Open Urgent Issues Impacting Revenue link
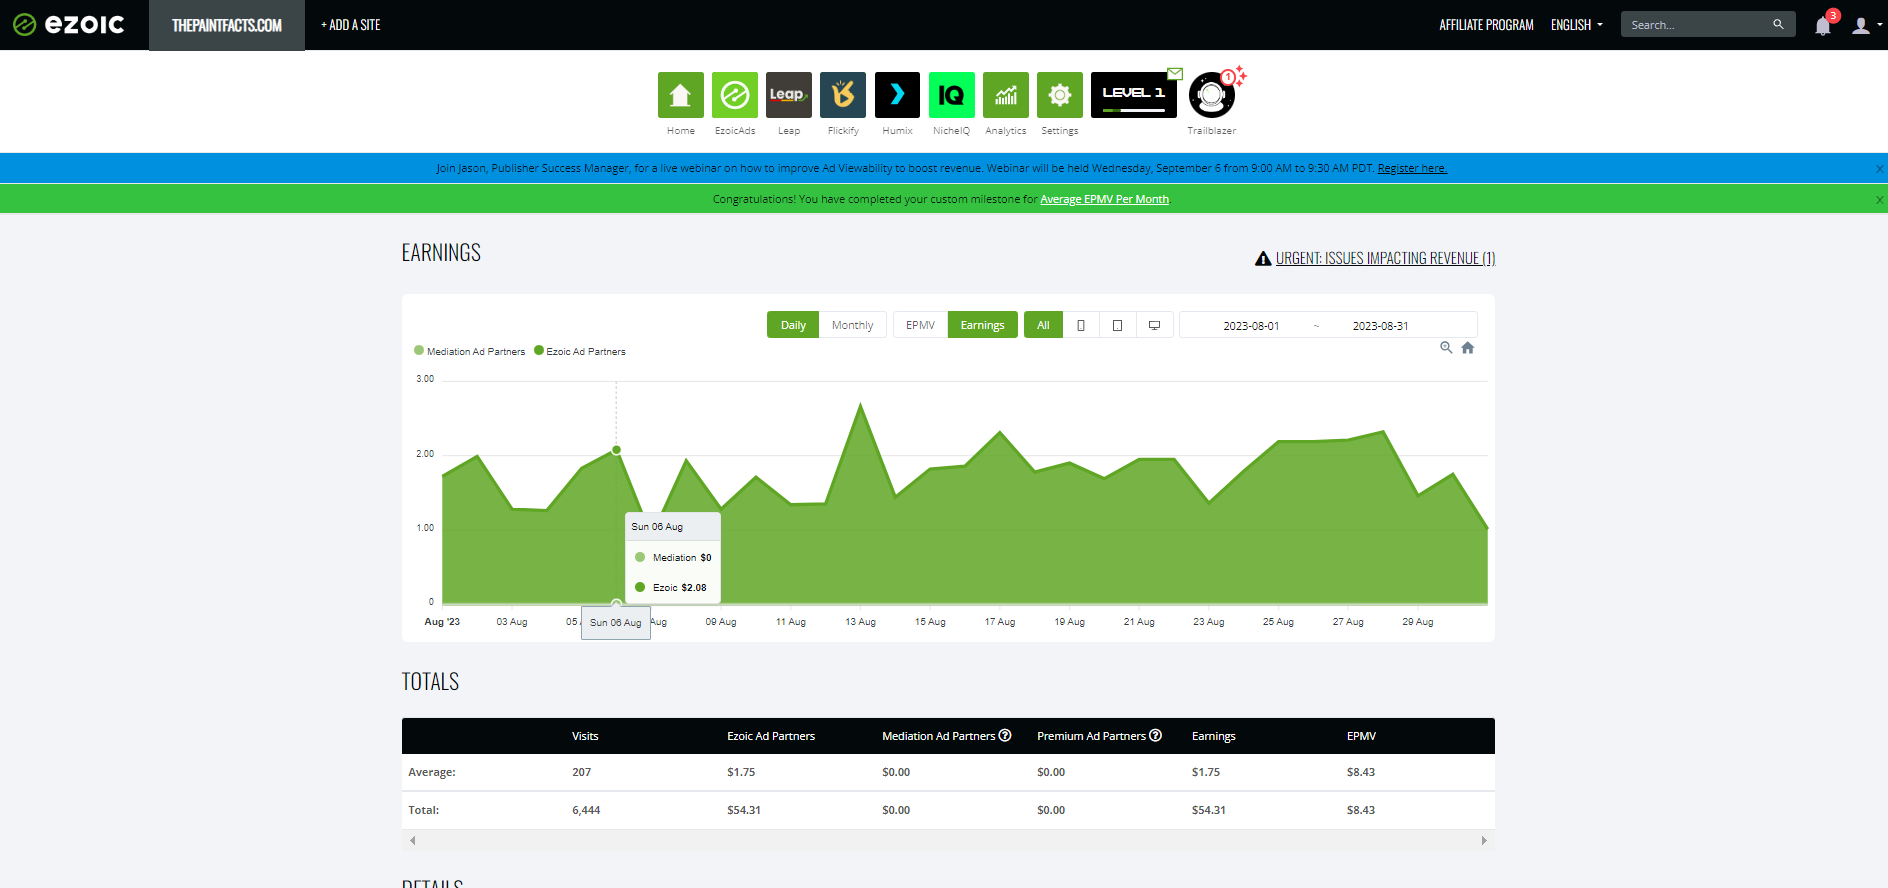 point(1386,258)
